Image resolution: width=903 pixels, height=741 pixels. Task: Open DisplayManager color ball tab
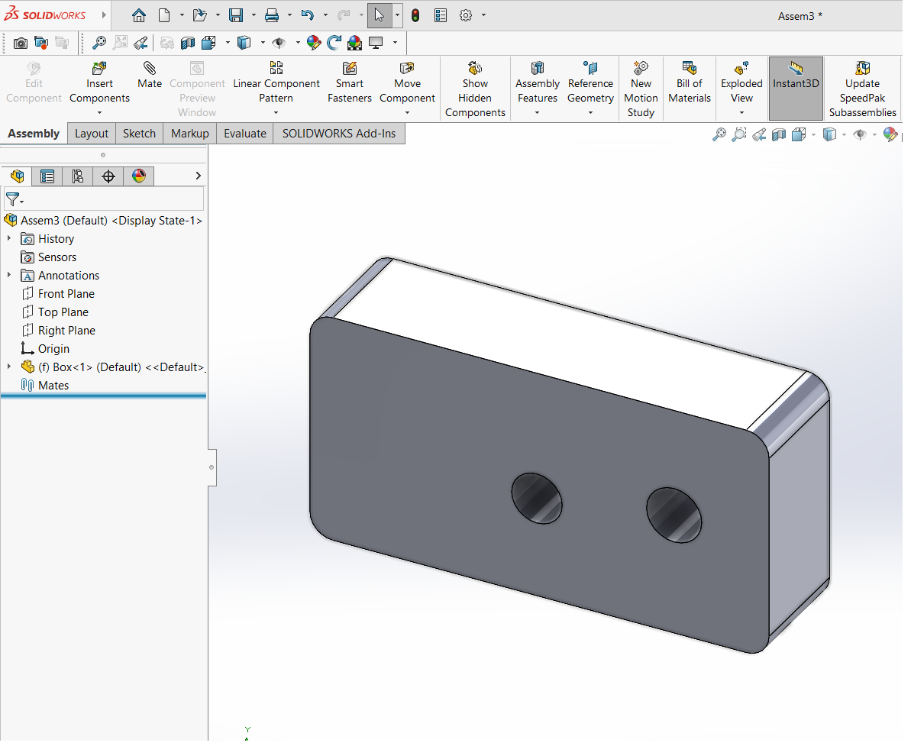coord(139,176)
